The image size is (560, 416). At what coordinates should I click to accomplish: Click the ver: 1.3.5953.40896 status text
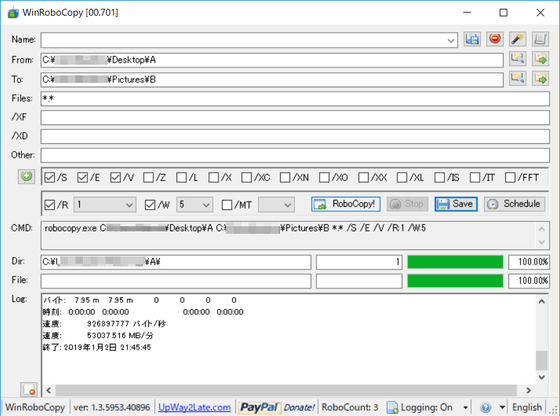point(112,407)
